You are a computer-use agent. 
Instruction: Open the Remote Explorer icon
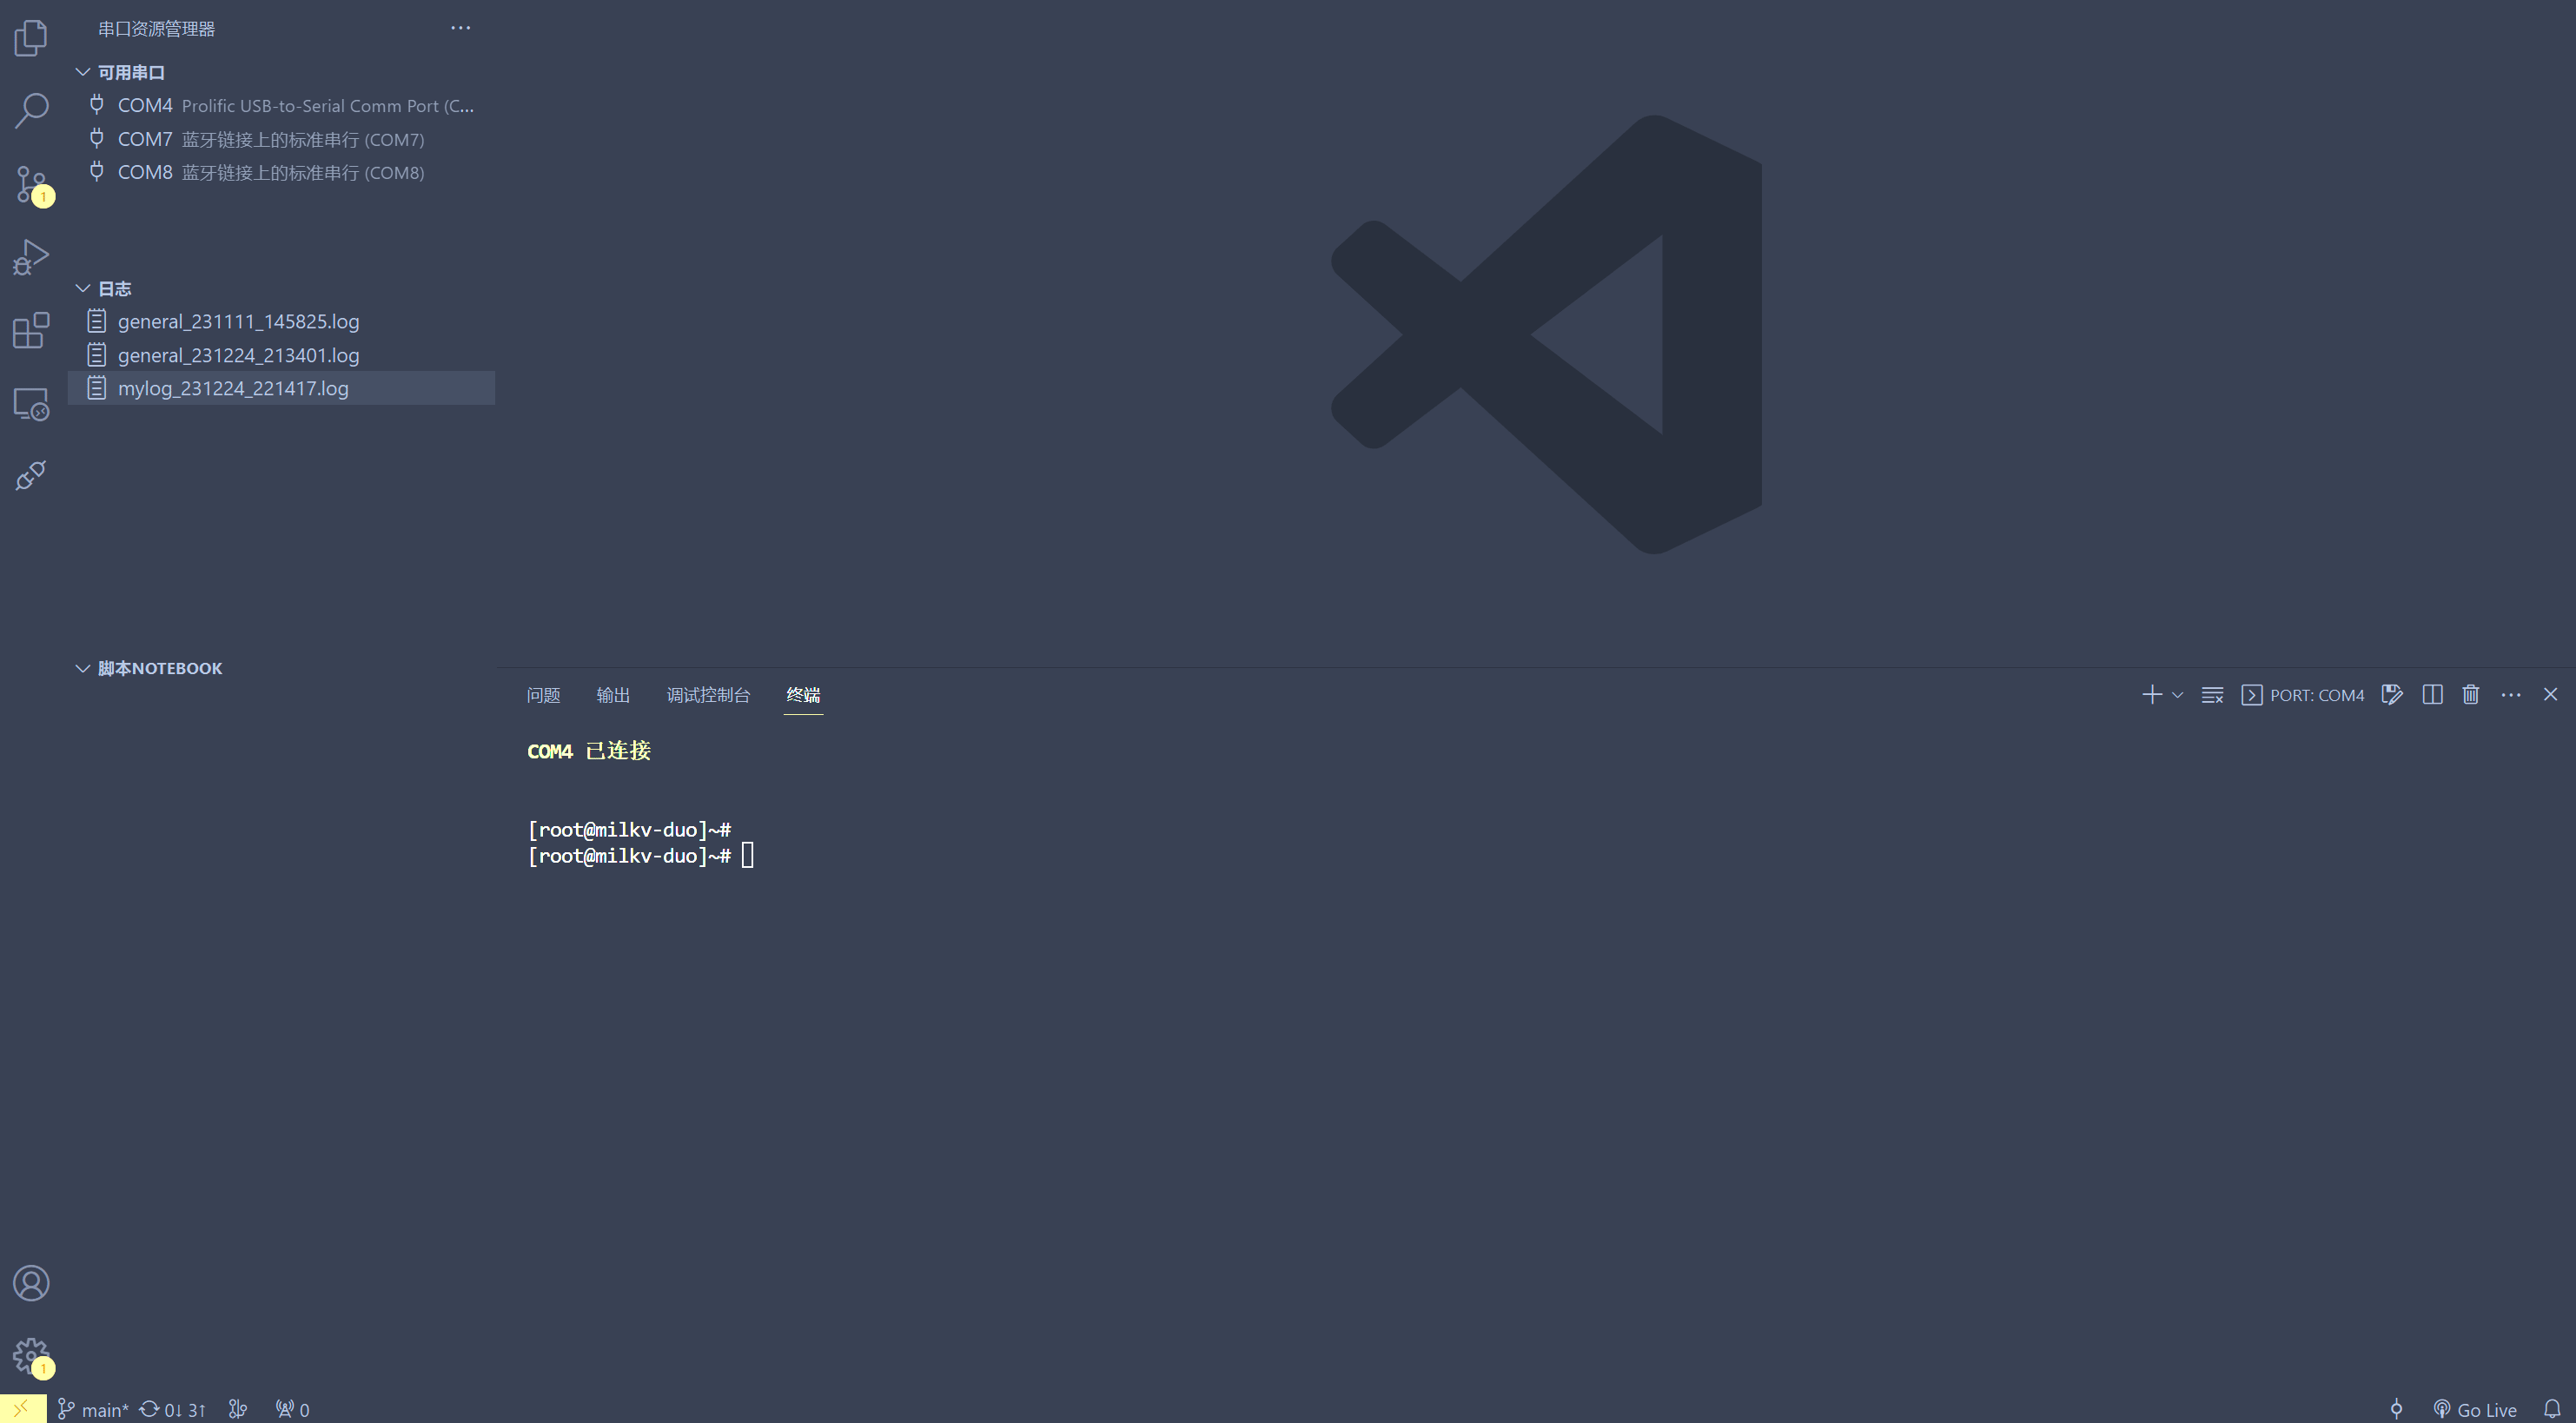point(31,403)
